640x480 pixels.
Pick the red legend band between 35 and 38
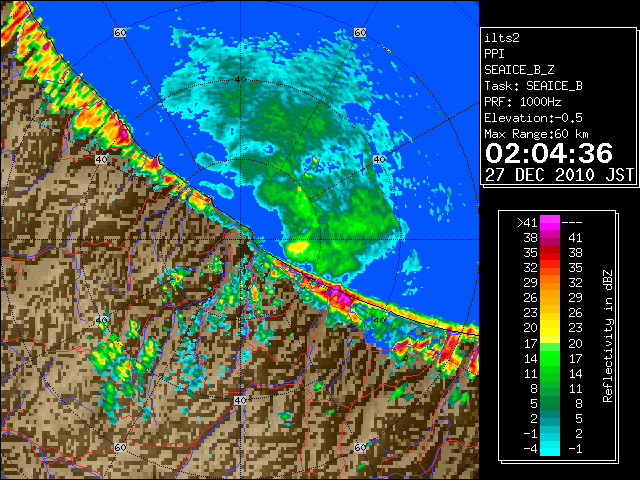pyautogui.click(x=550, y=253)
